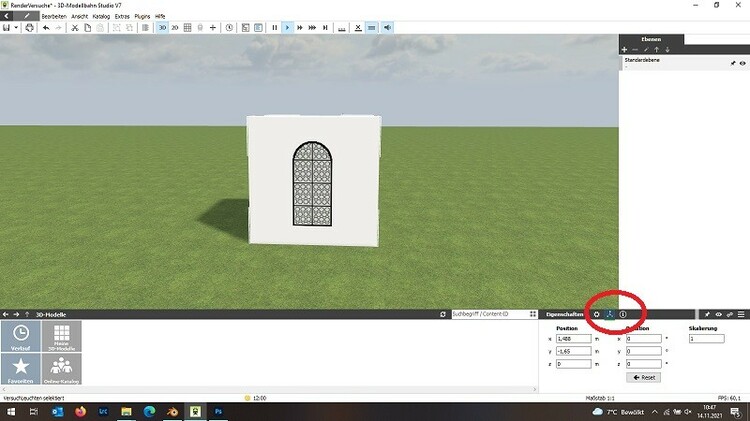
Task: Navigate back in the 3D-Modelle catalog
Action: click(6, 314)
